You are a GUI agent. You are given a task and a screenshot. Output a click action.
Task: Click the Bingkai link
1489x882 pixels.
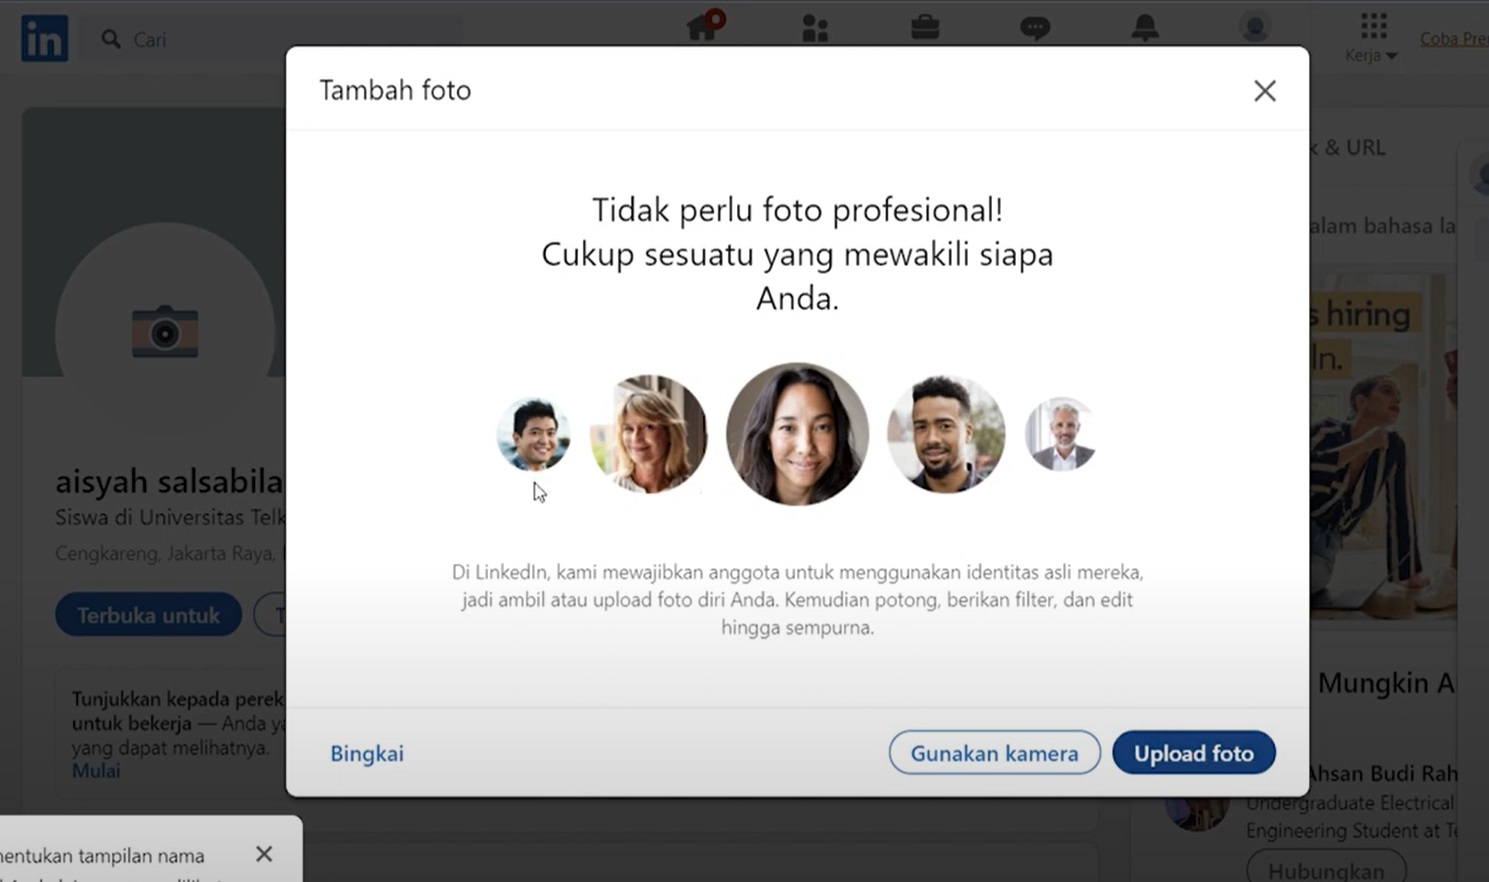tap(367, 754)
